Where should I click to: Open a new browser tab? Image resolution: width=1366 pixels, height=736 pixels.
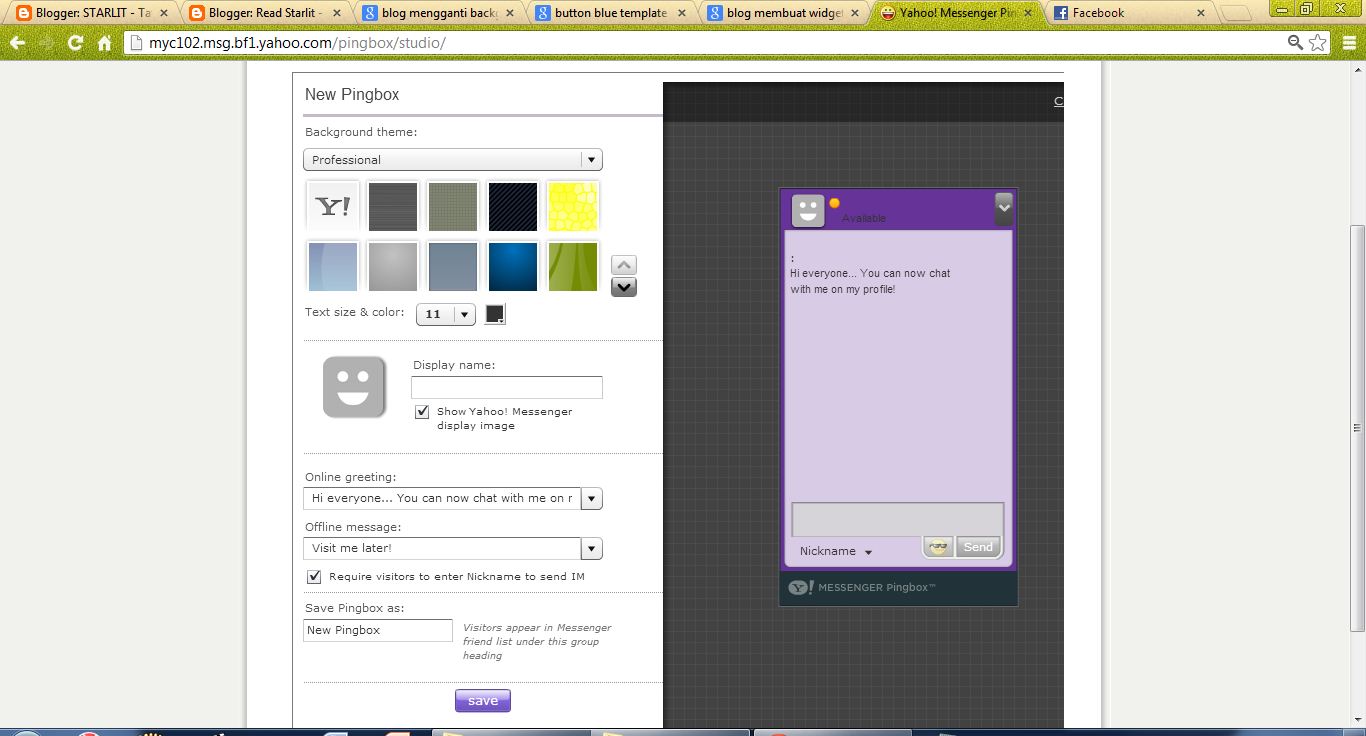point(1236,14)
